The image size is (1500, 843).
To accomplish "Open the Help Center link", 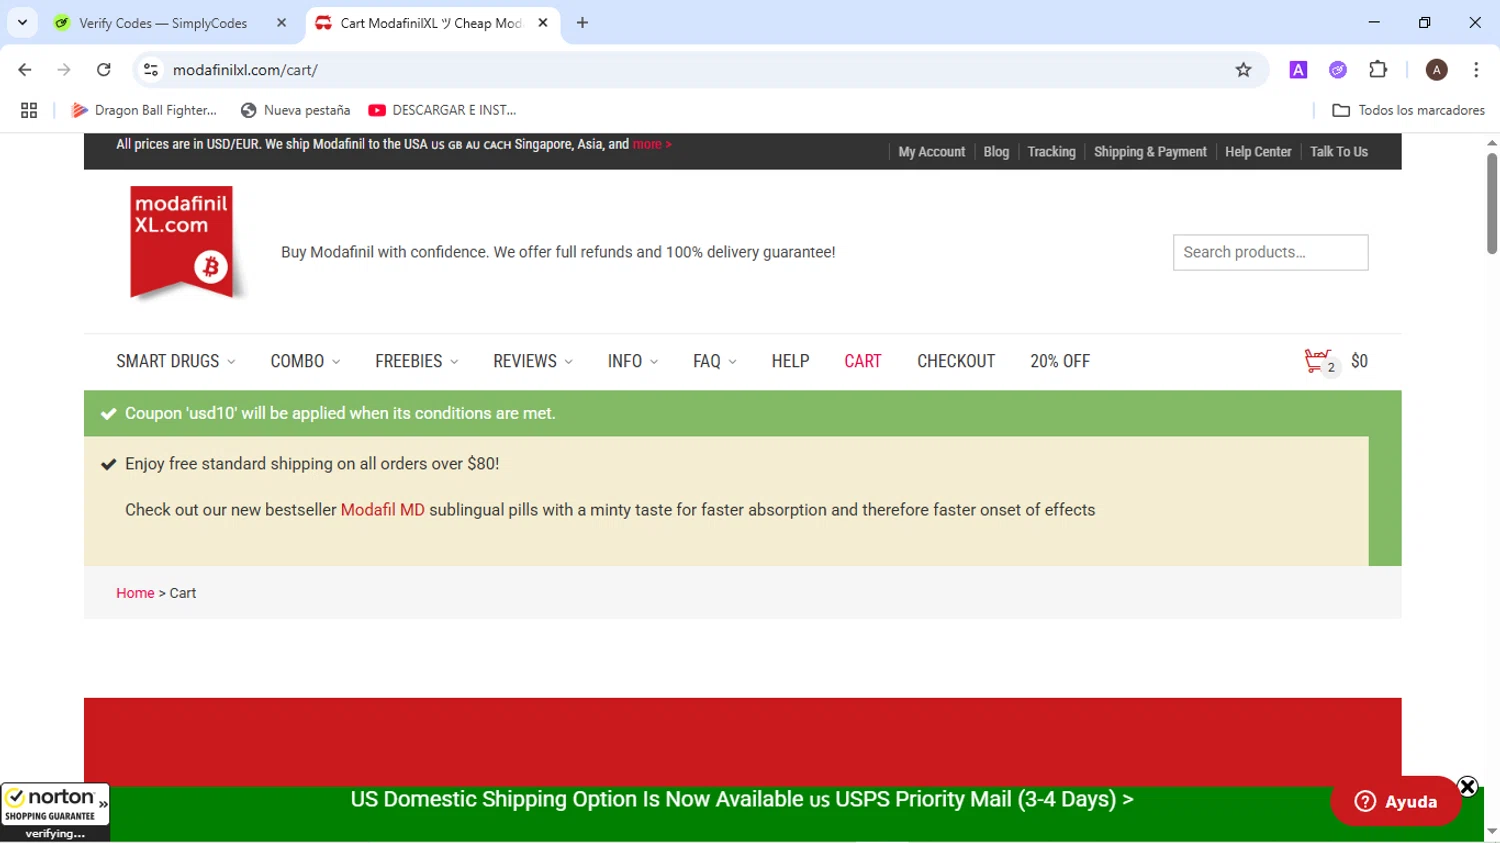I will coord(1258,152).
